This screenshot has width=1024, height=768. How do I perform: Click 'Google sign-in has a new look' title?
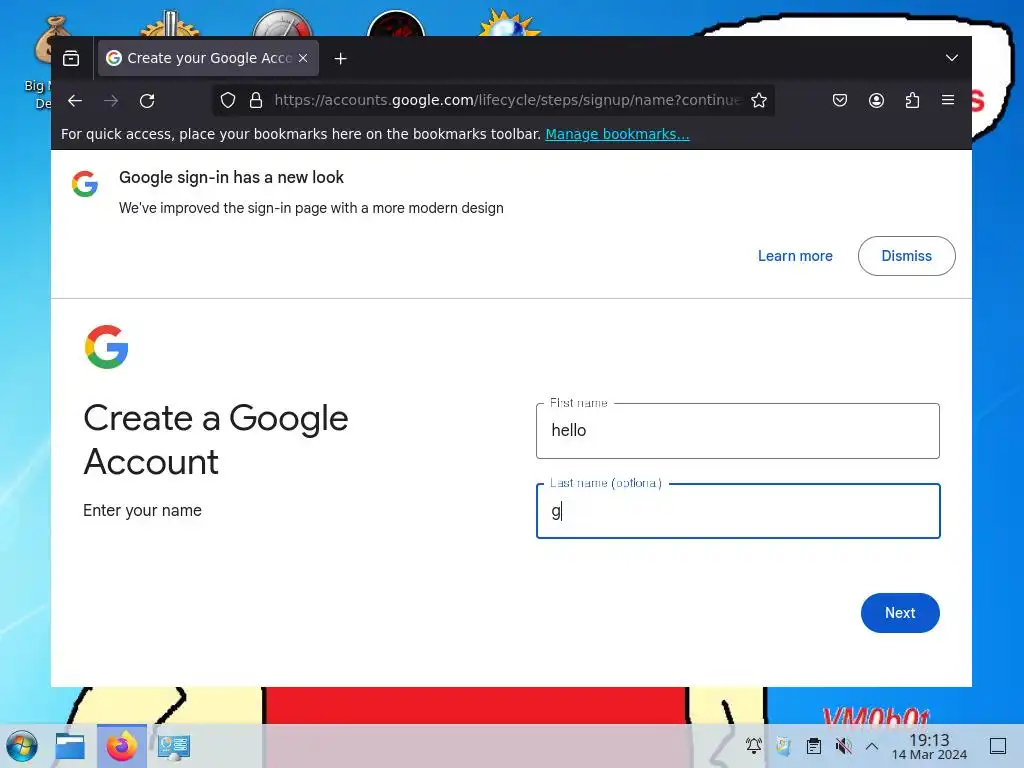(231, 177)
